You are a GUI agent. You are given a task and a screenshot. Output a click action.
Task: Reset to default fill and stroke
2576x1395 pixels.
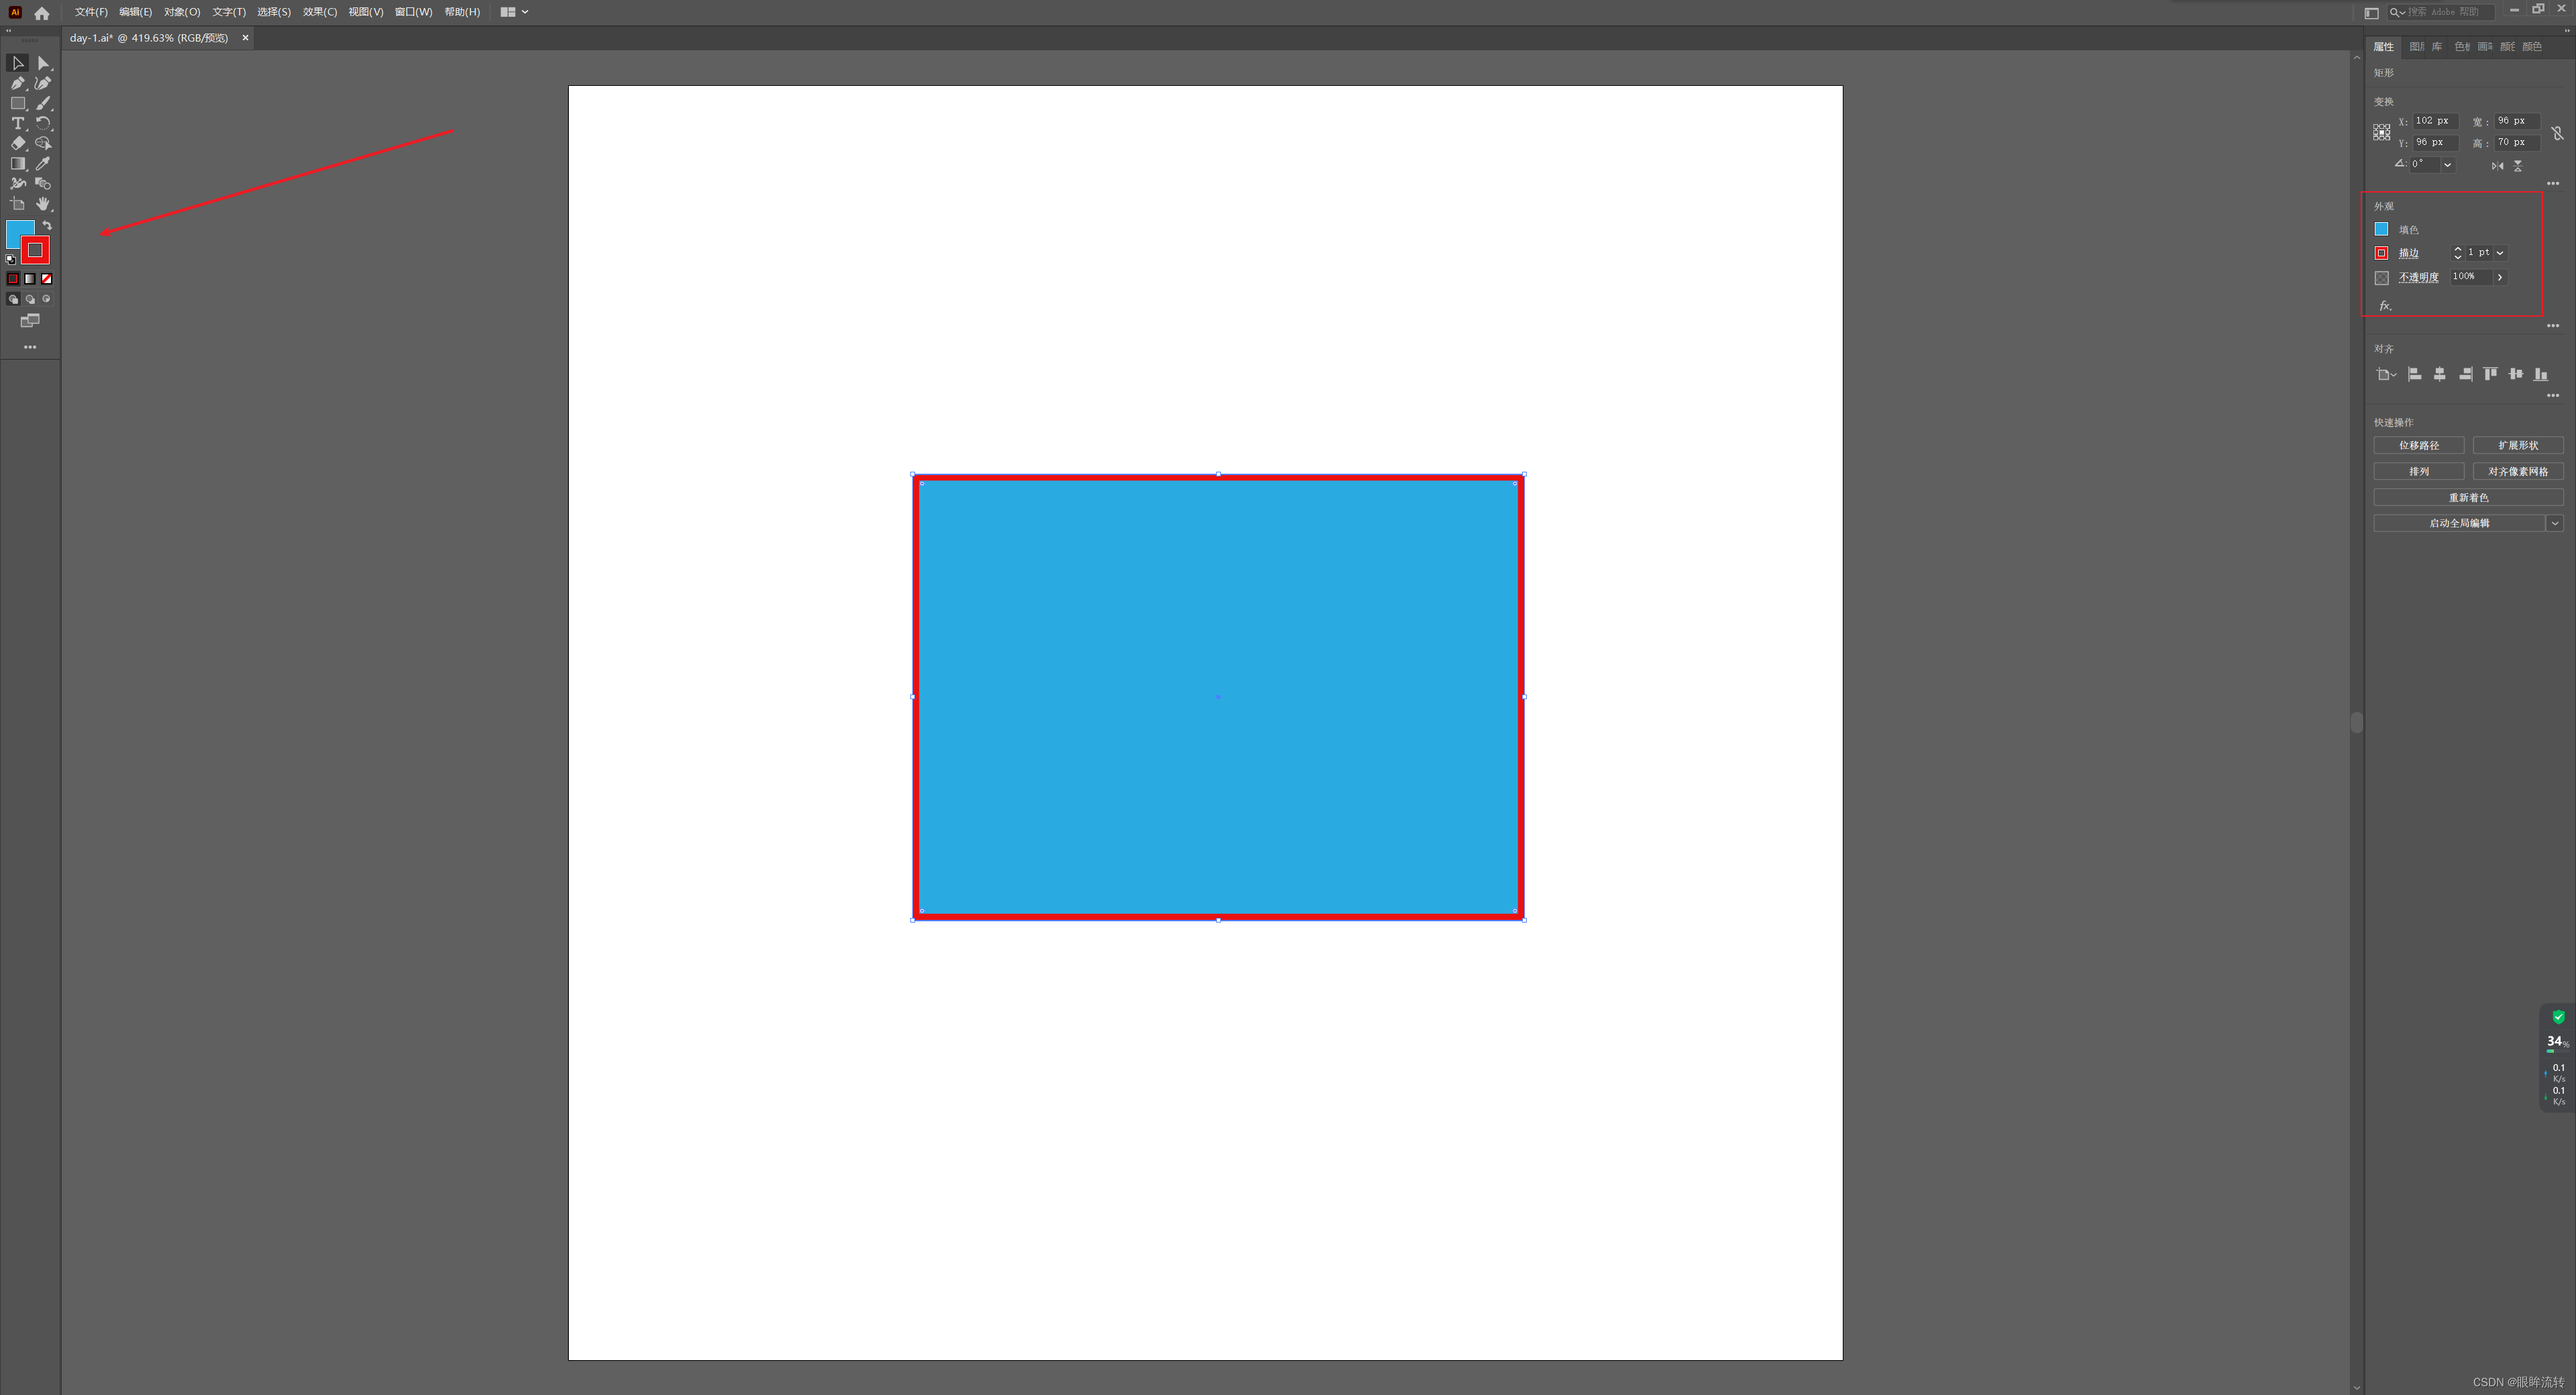11,259
